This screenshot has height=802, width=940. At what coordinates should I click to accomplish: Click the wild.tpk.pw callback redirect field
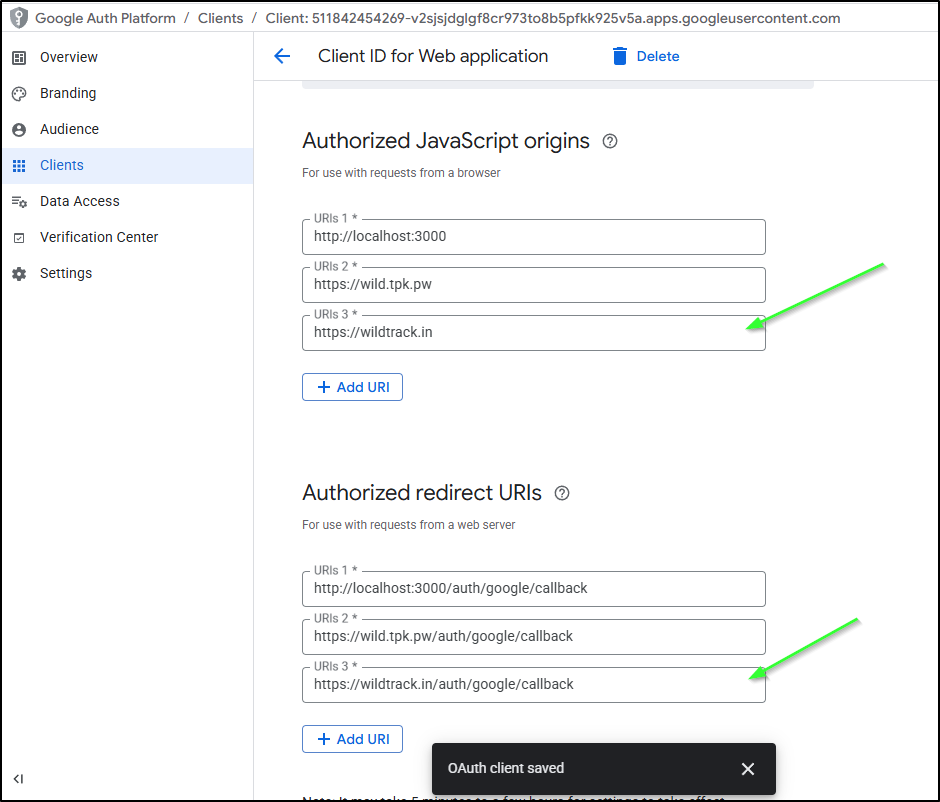pos(533,637)
